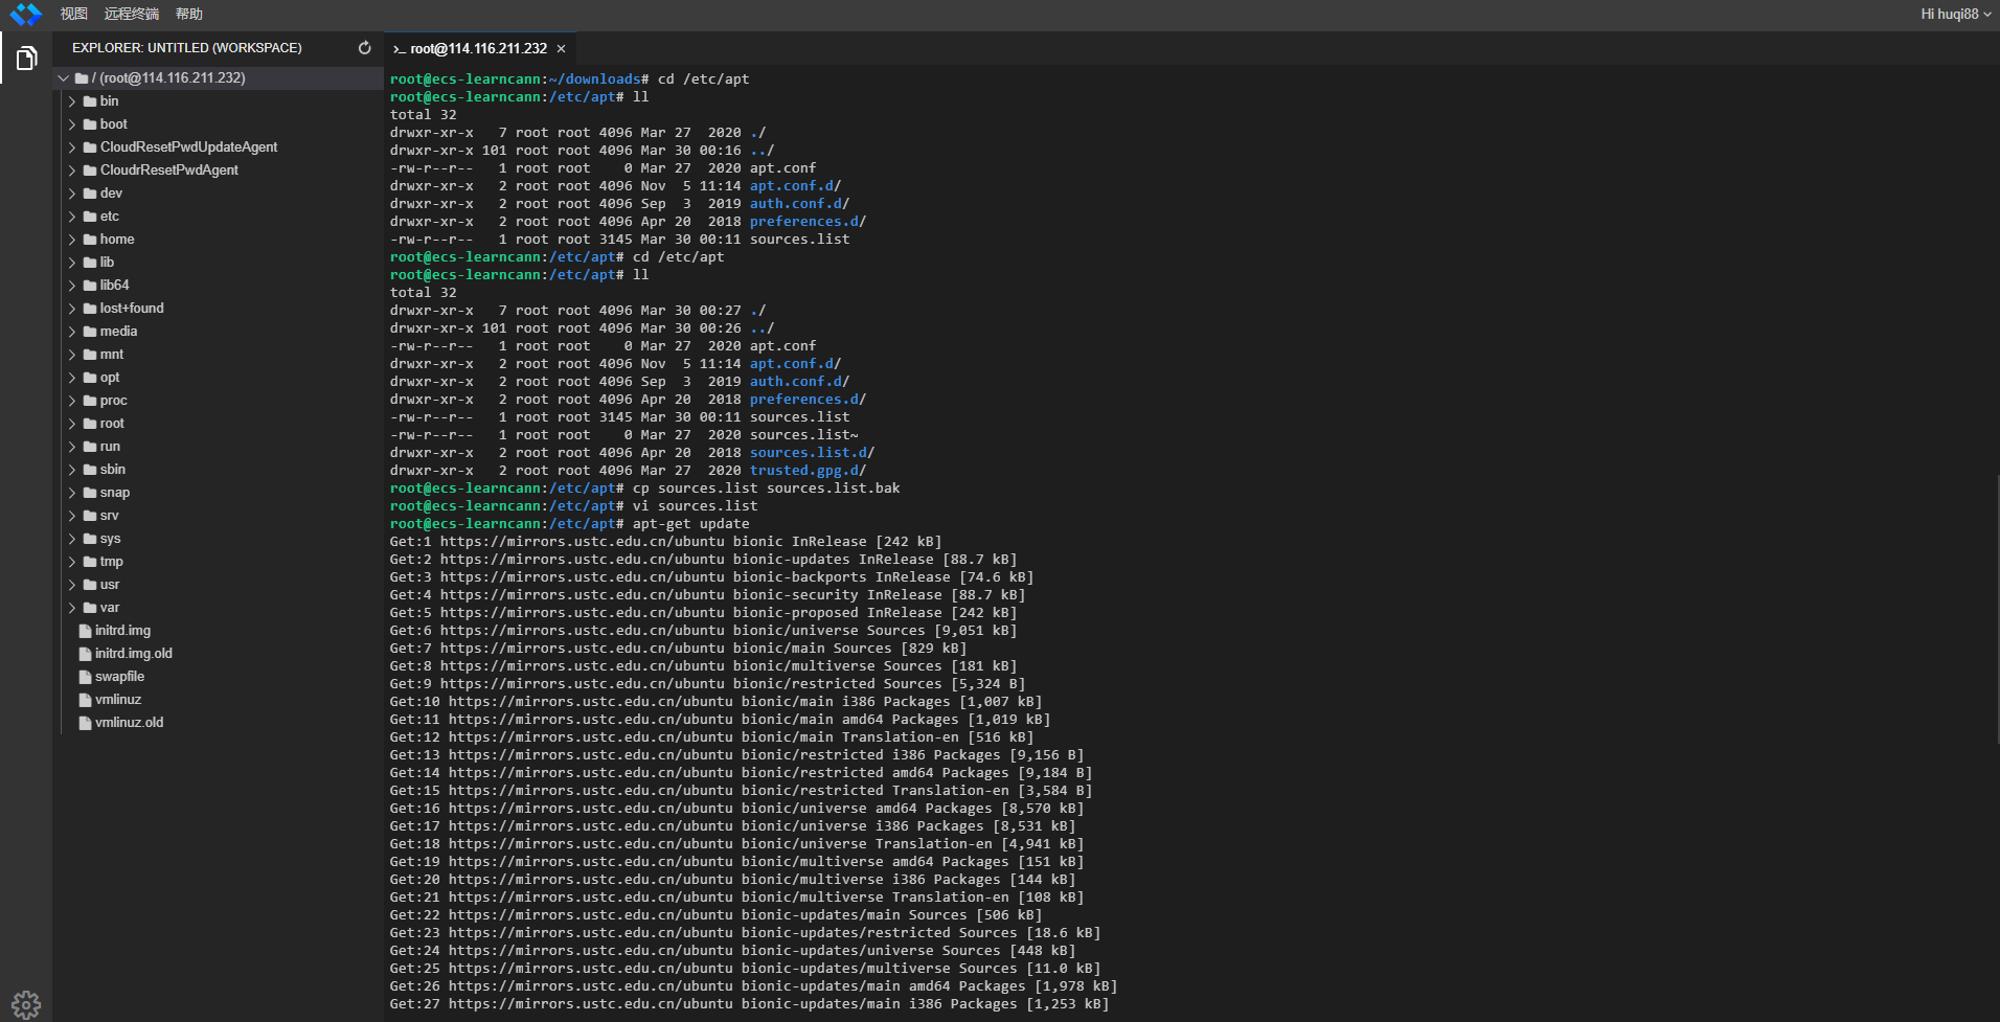
Task: Expand the bin folder chevron
Action: 72,101
